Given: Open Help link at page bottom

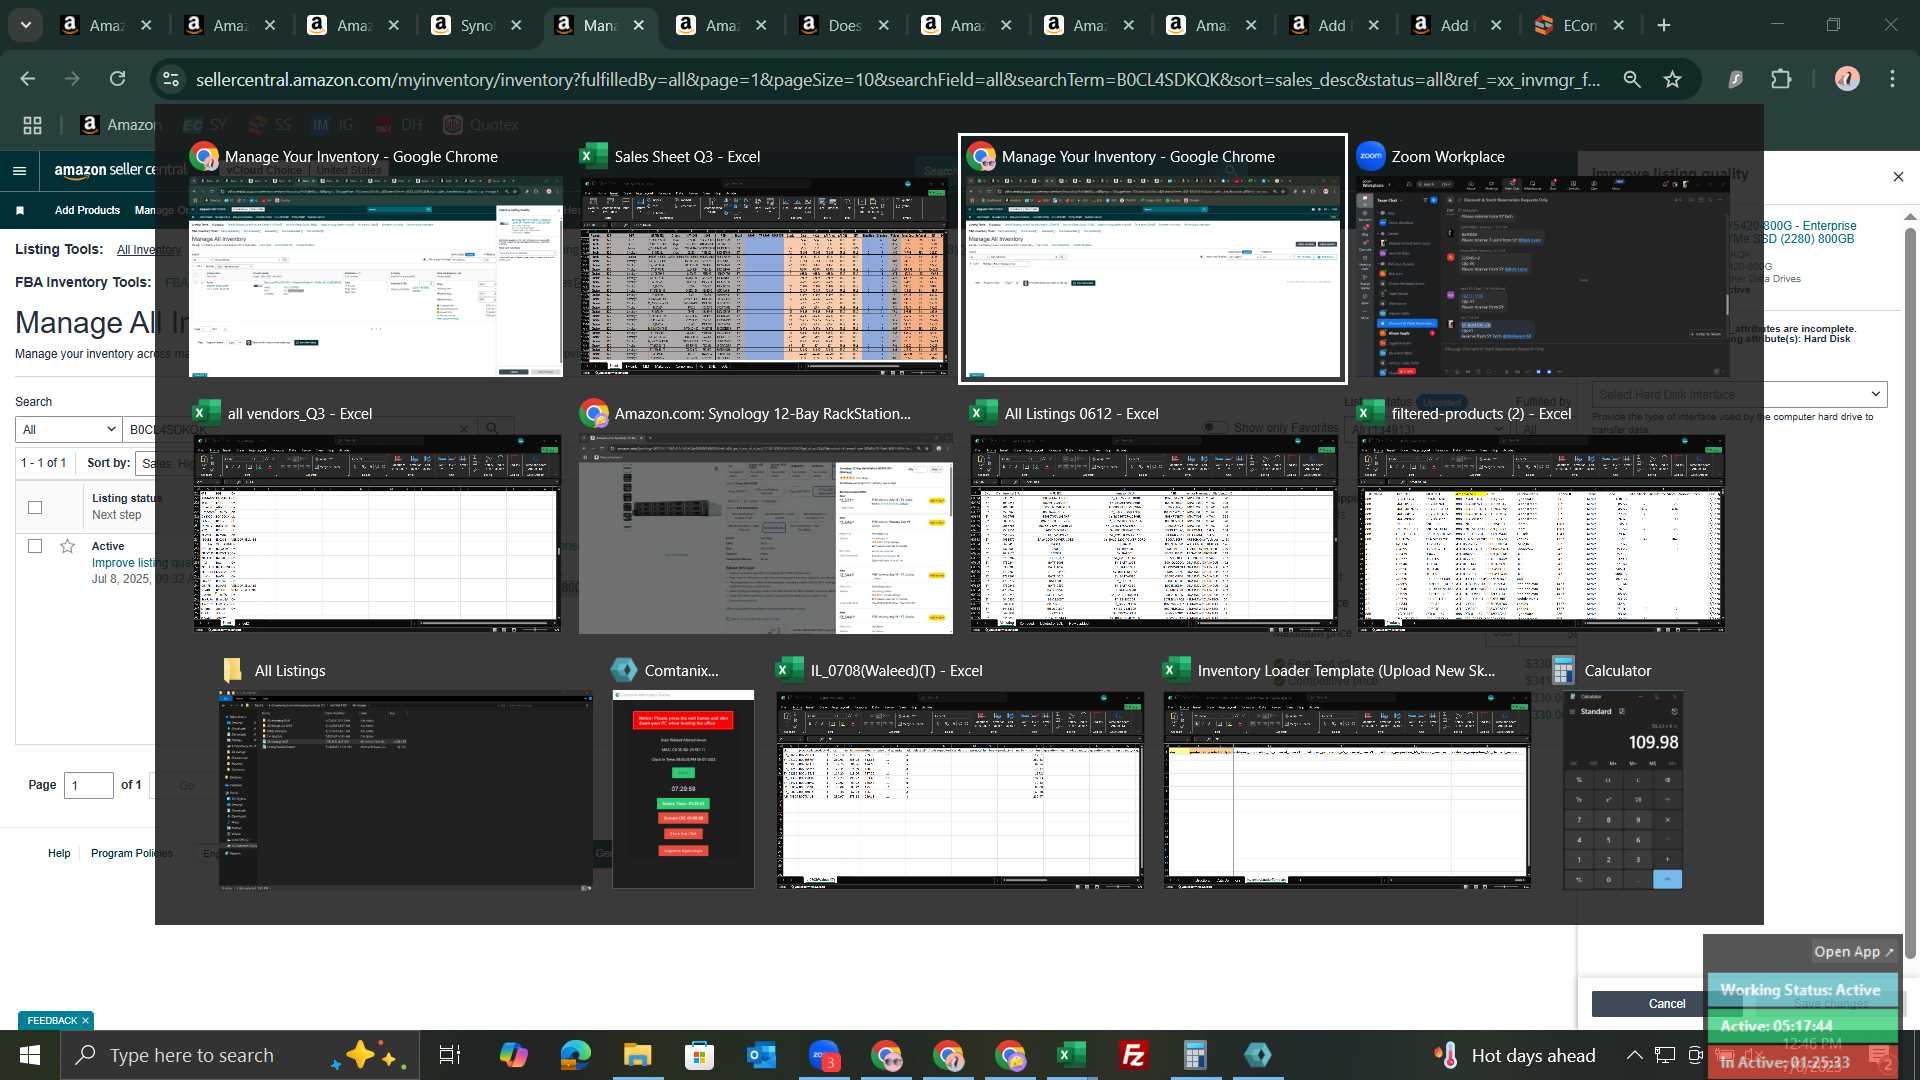Looking at the screenshot, I should point(59,853).
